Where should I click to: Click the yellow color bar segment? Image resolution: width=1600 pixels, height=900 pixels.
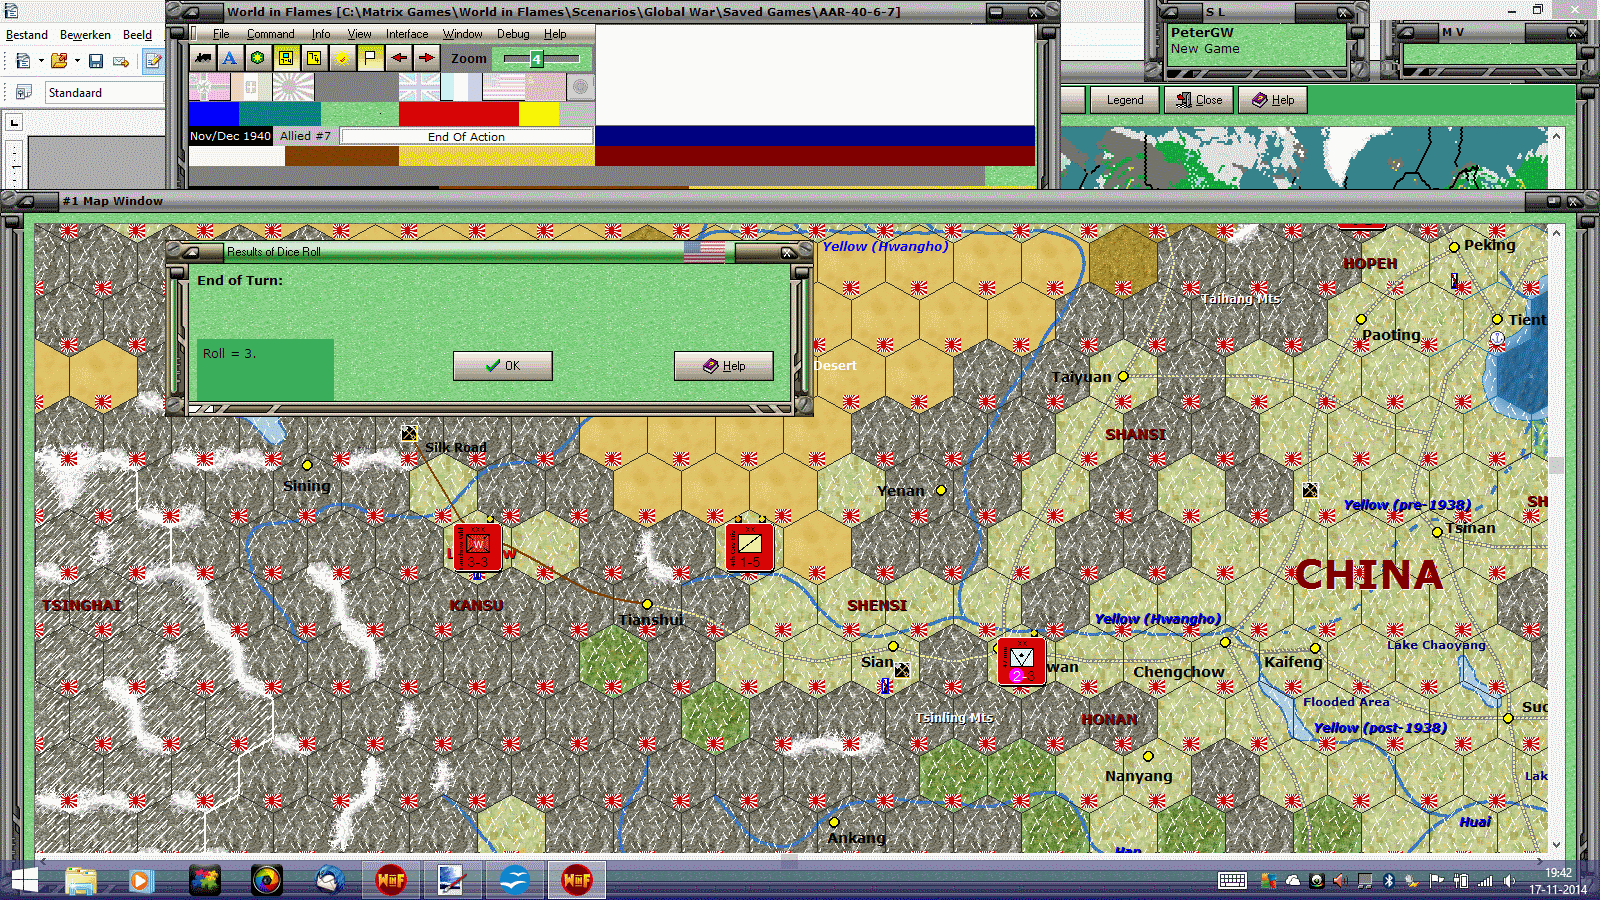540,113
